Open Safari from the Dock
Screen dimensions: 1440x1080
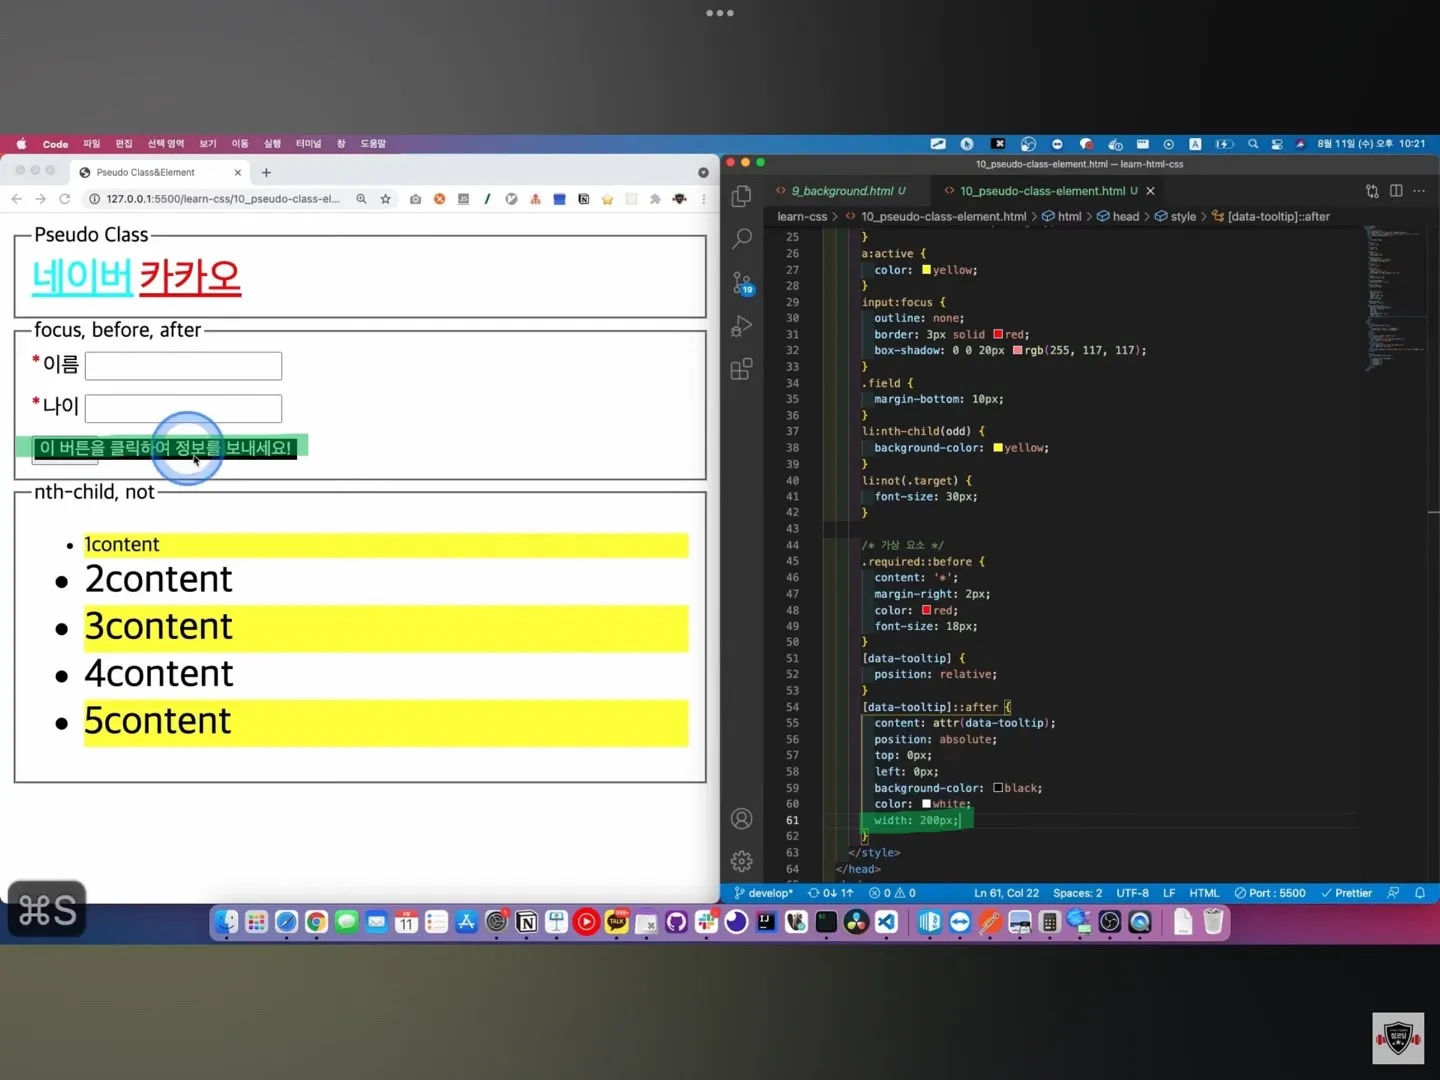click(x=286, y=922)
